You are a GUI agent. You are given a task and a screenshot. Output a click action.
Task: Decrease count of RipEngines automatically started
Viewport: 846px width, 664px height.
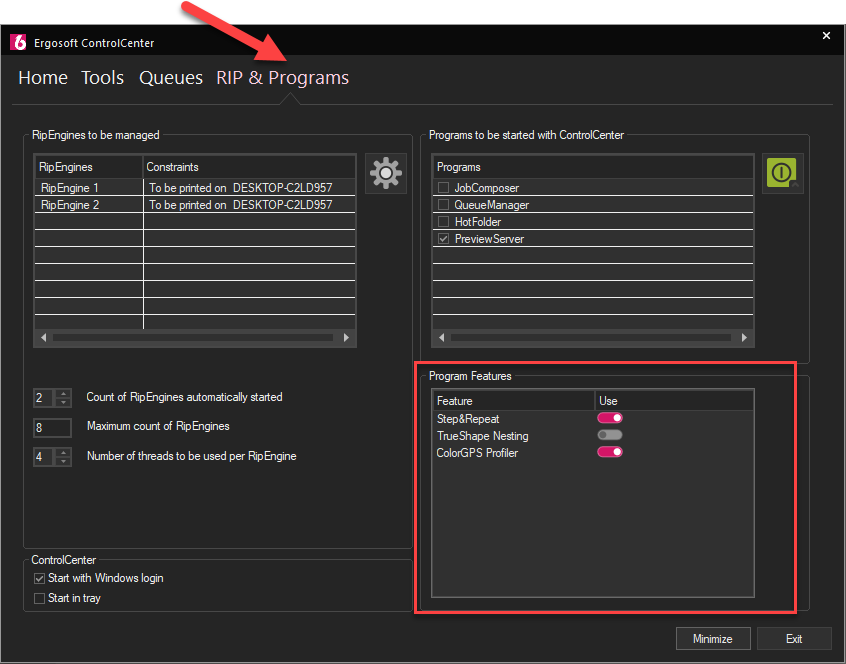pos(64,402)
